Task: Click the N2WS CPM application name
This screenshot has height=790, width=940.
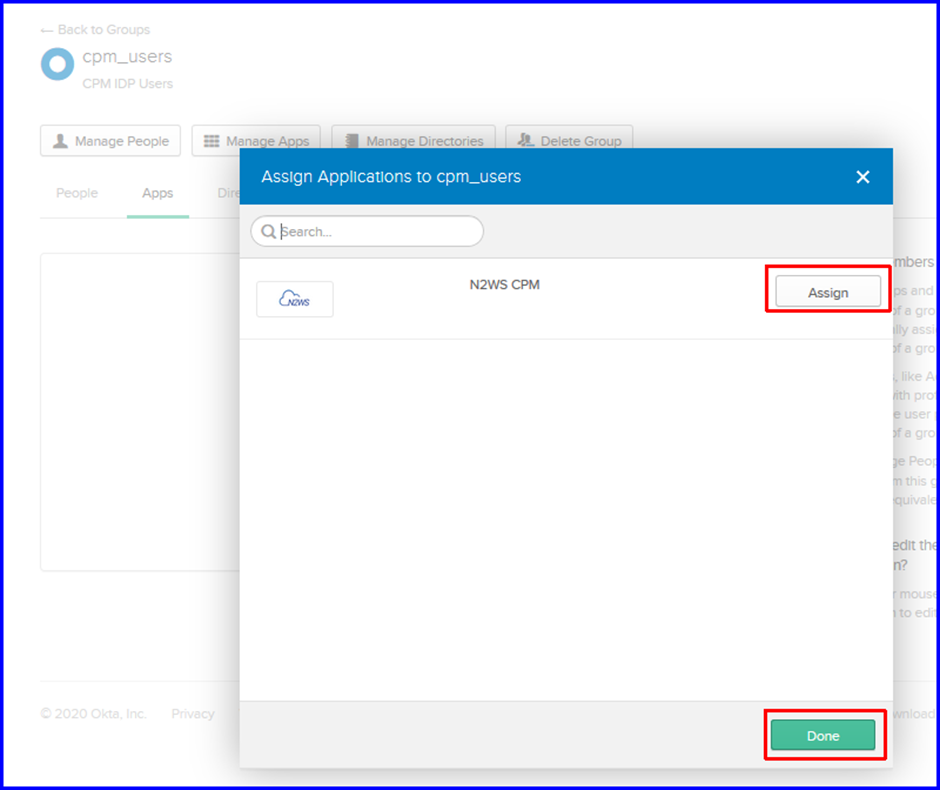Action: click(x=504, y=285)
